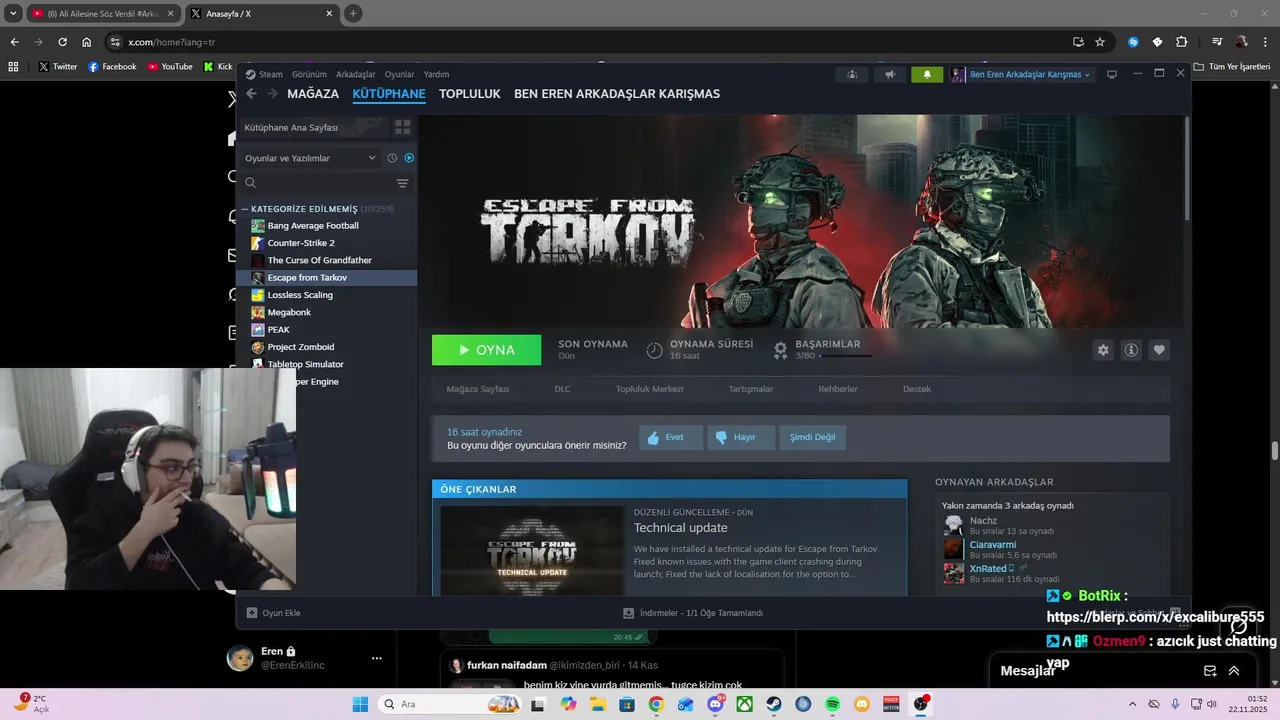1280x720 pixels.
Task: Open Yardım menu
Action: [x=437, y=74]
